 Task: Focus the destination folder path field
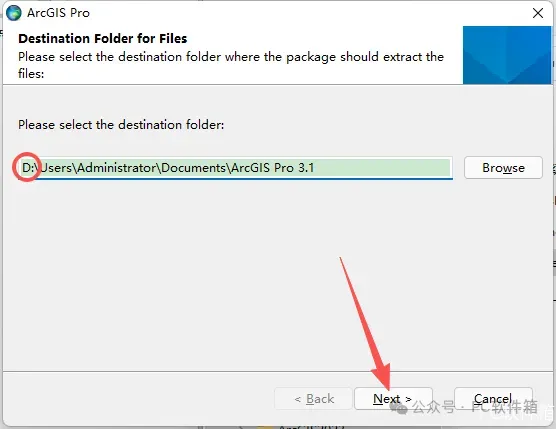tap(235, 168)
